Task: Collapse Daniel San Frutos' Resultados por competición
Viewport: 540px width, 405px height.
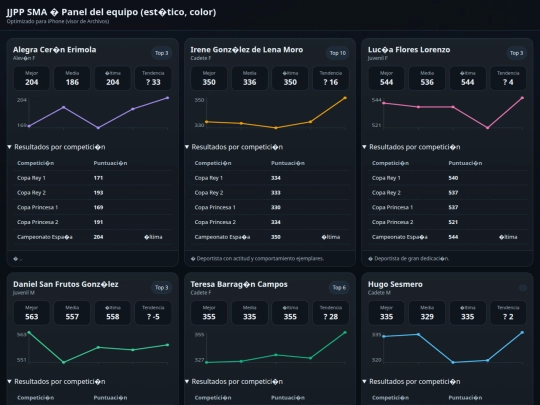Action: click(56, 382)
